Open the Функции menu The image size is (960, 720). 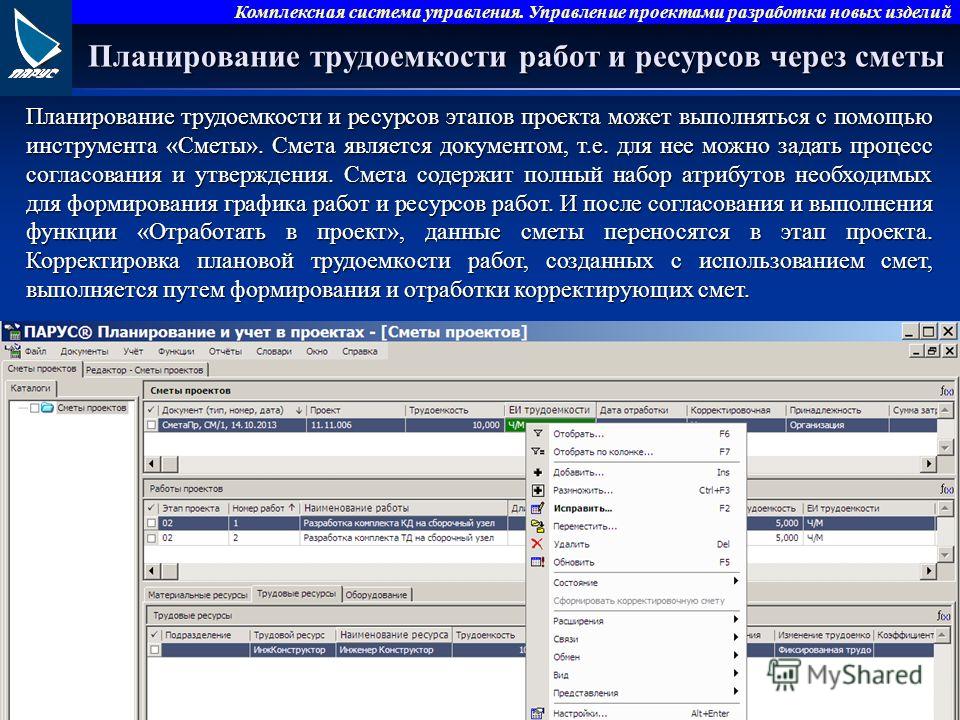pos(176,351)
